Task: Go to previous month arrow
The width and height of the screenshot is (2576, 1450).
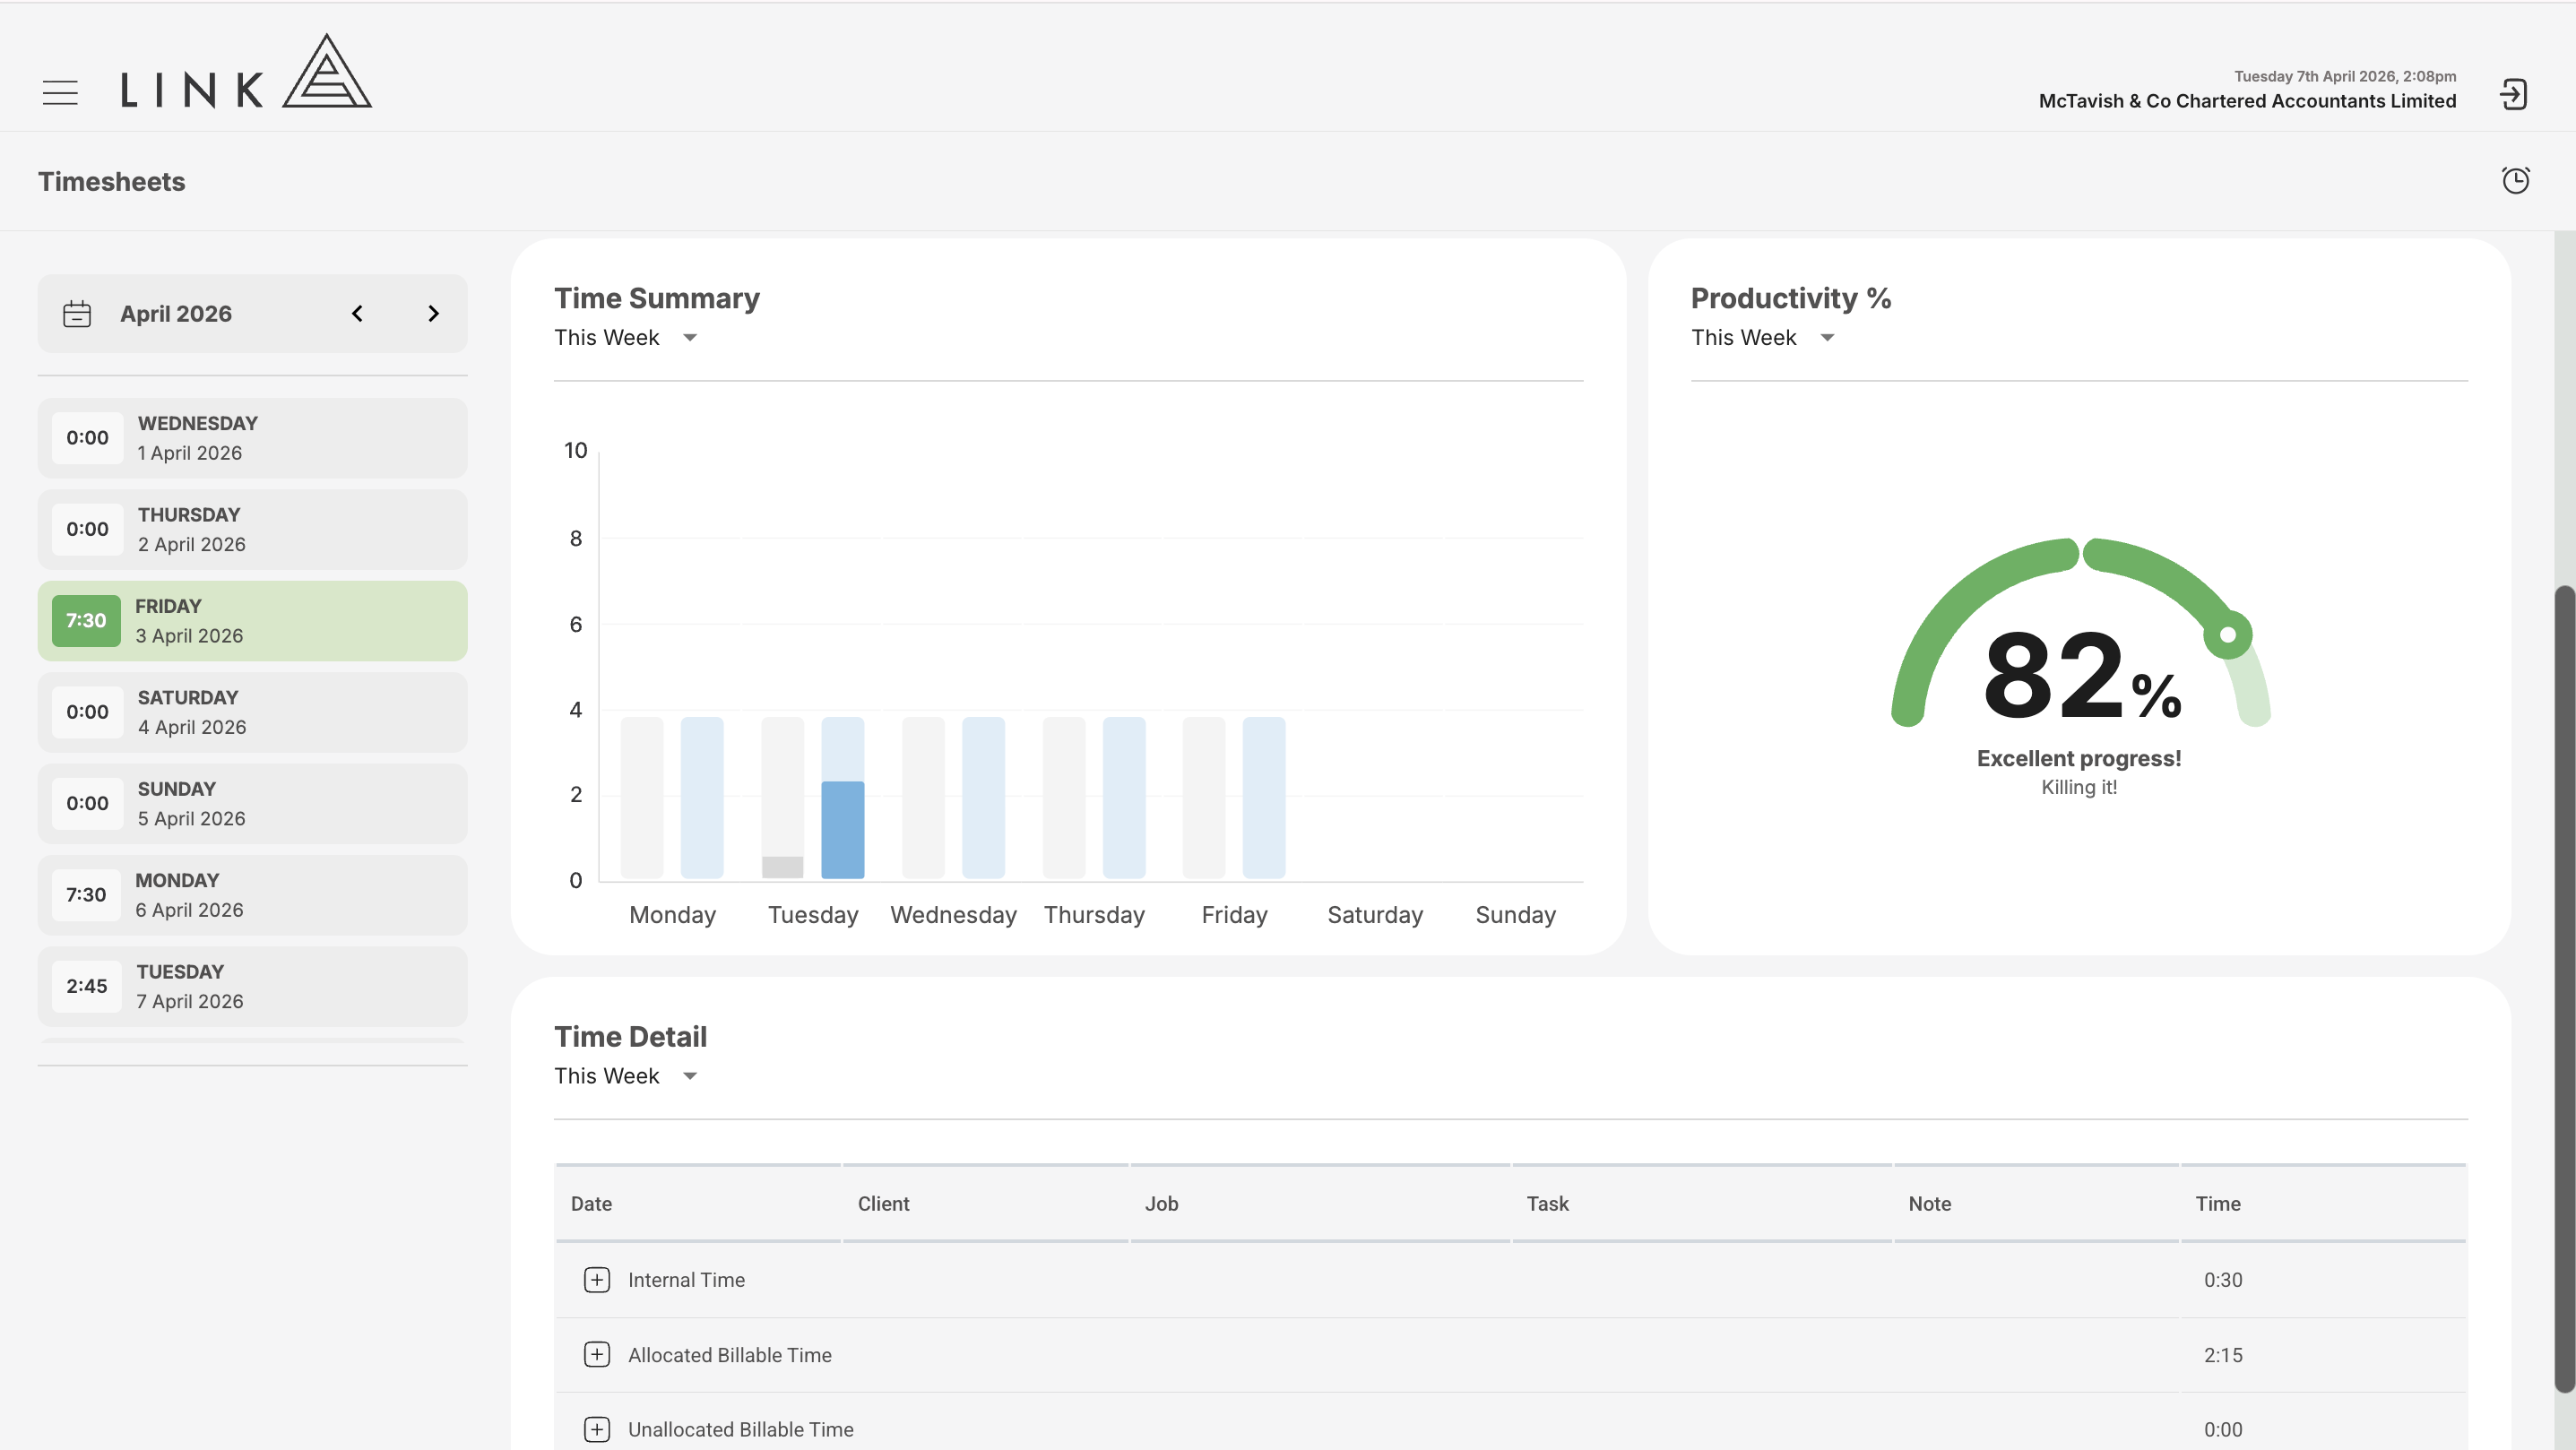Action: [x=357, y=314]
